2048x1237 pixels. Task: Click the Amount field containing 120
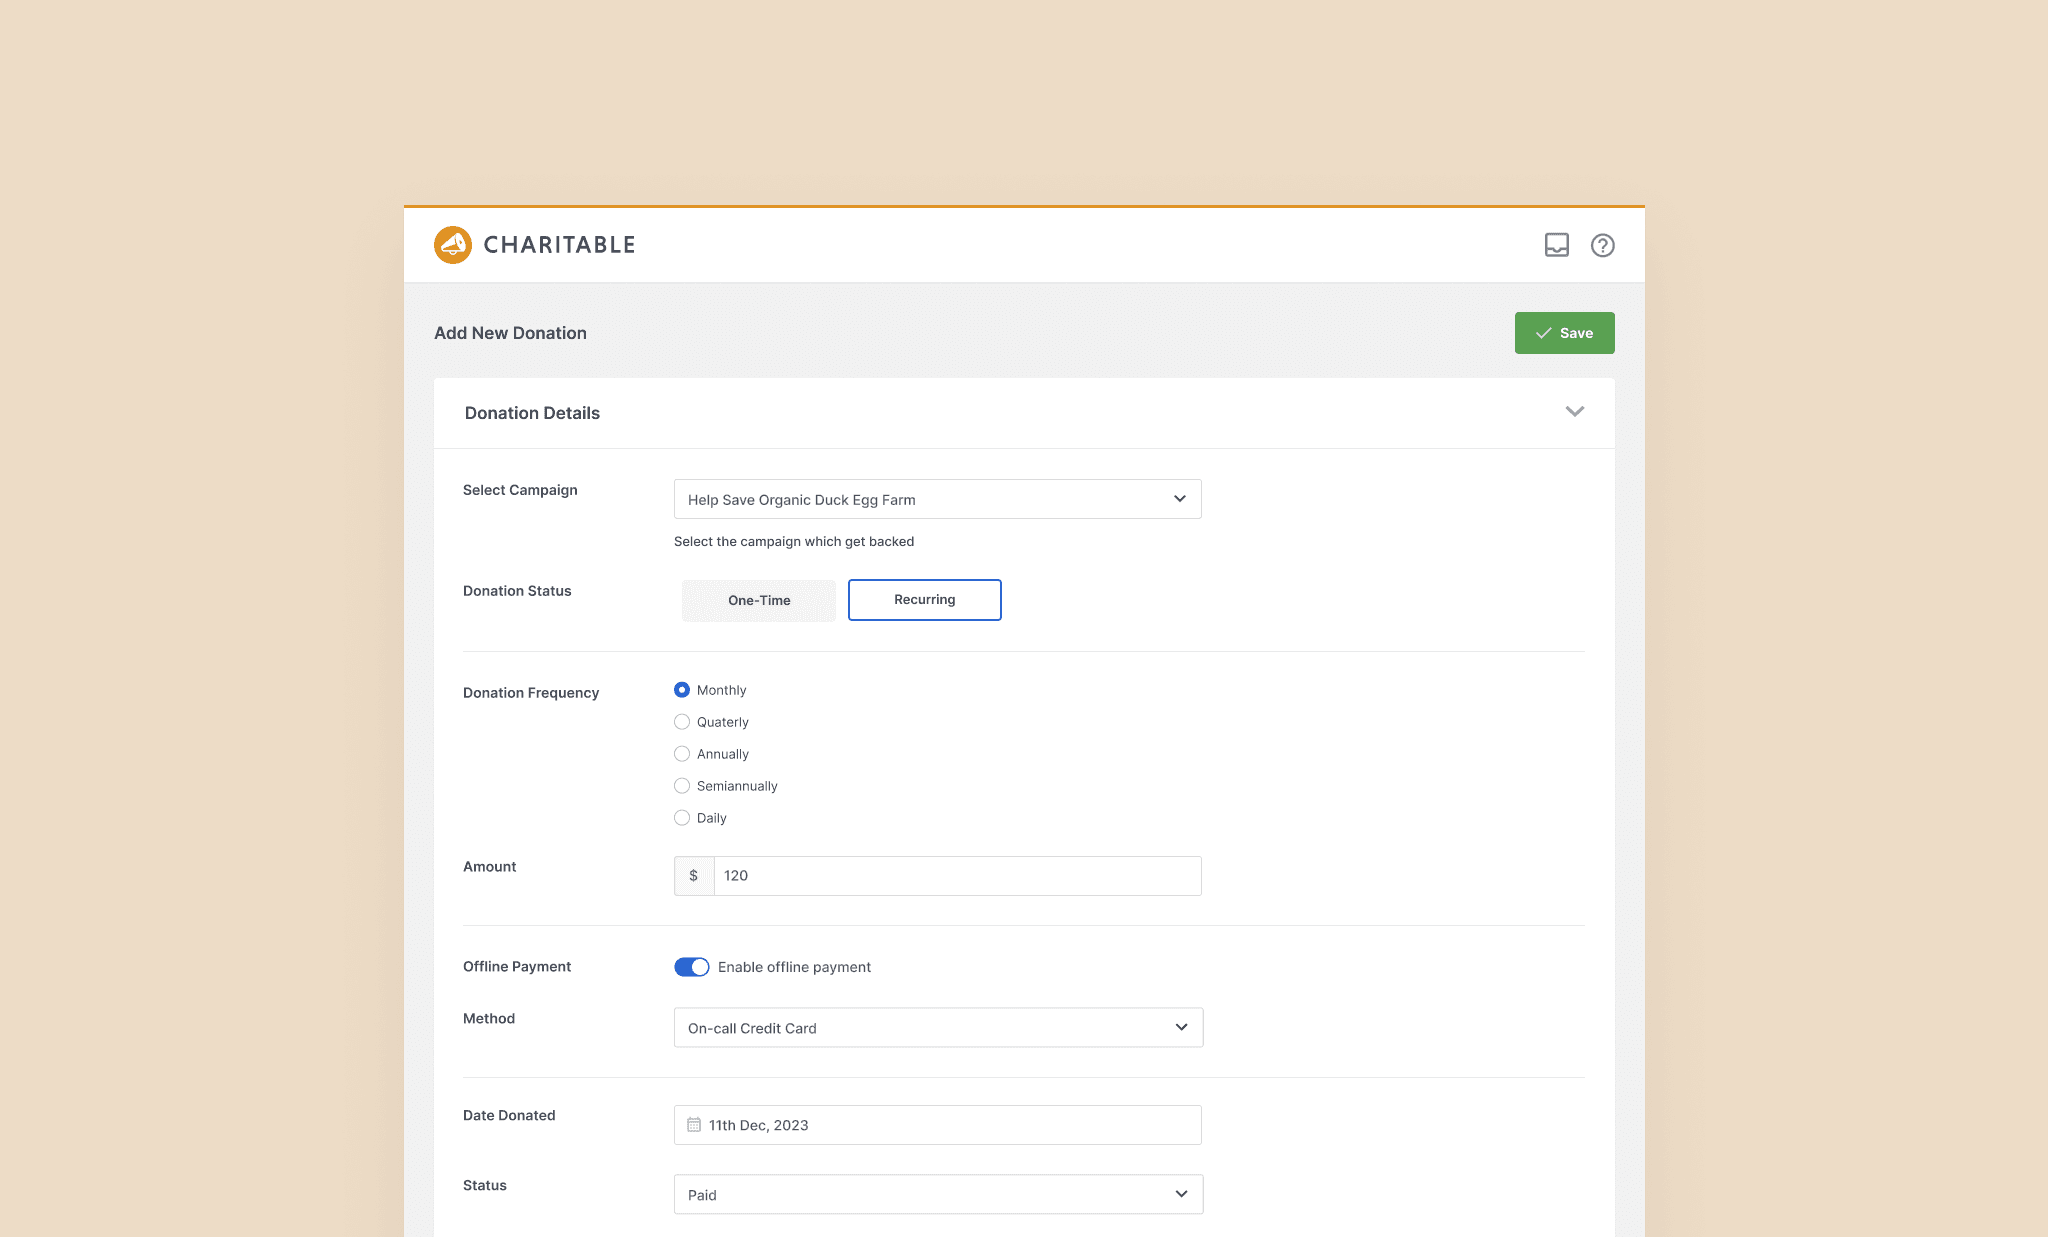point(956,876)
